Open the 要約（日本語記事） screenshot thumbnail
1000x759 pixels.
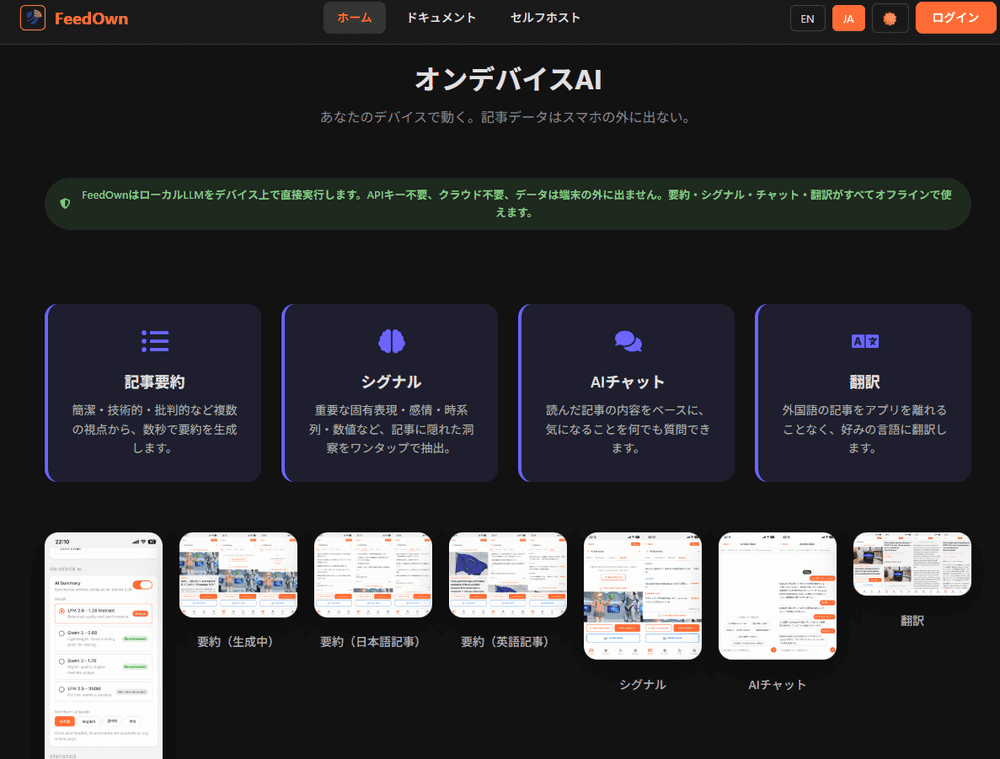(x=373, y=575)
